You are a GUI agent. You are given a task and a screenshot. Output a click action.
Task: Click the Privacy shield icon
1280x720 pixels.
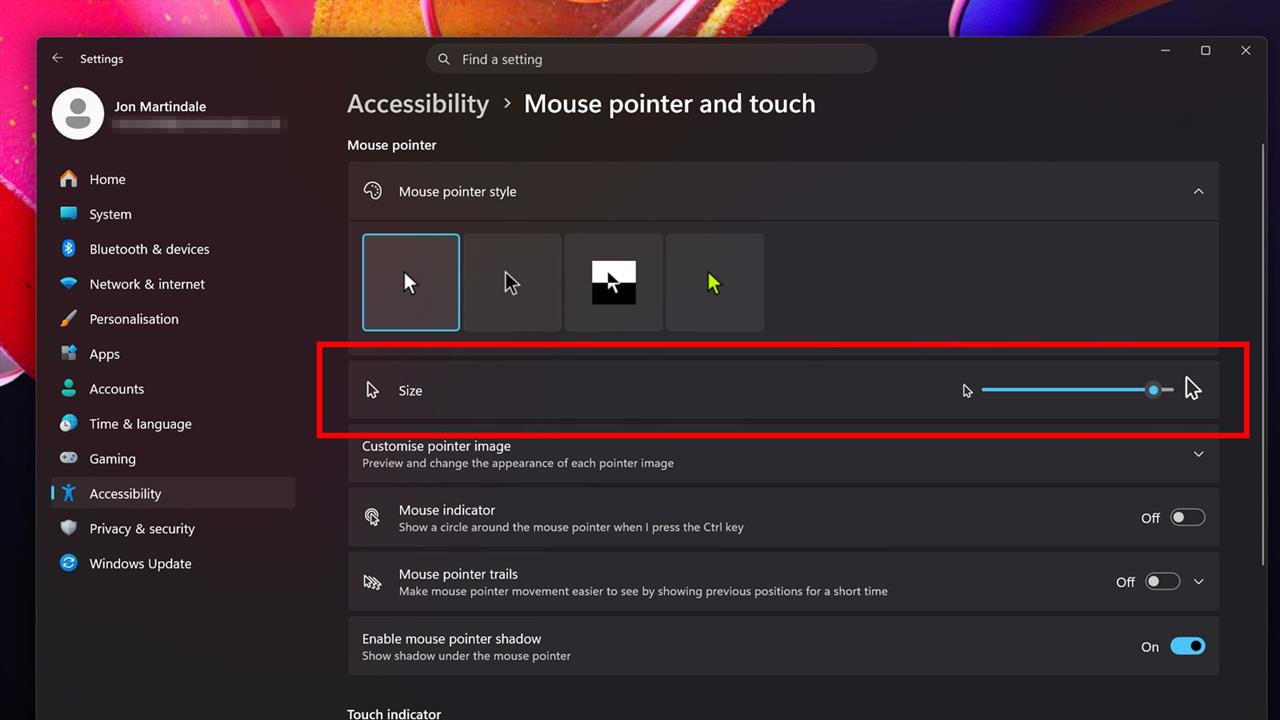click(x=68, y=529)
